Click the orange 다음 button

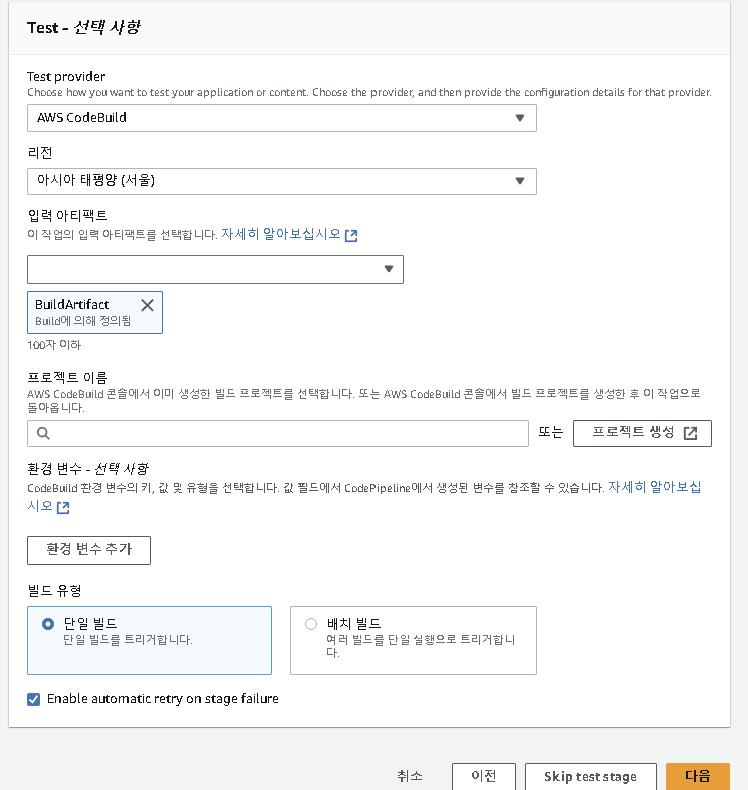pyautogui.click(x=698, y=776)
